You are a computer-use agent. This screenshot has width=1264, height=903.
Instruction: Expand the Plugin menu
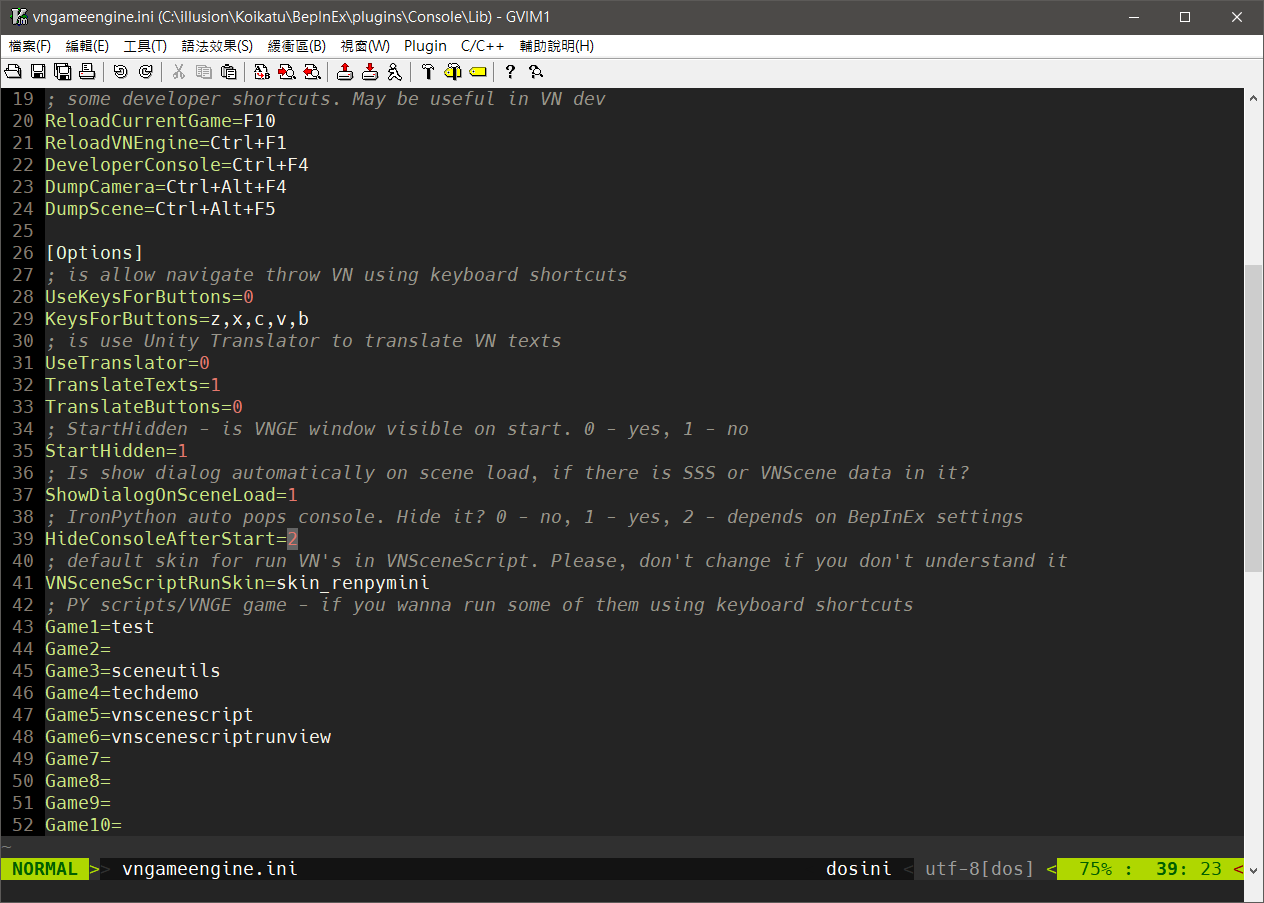425,46
